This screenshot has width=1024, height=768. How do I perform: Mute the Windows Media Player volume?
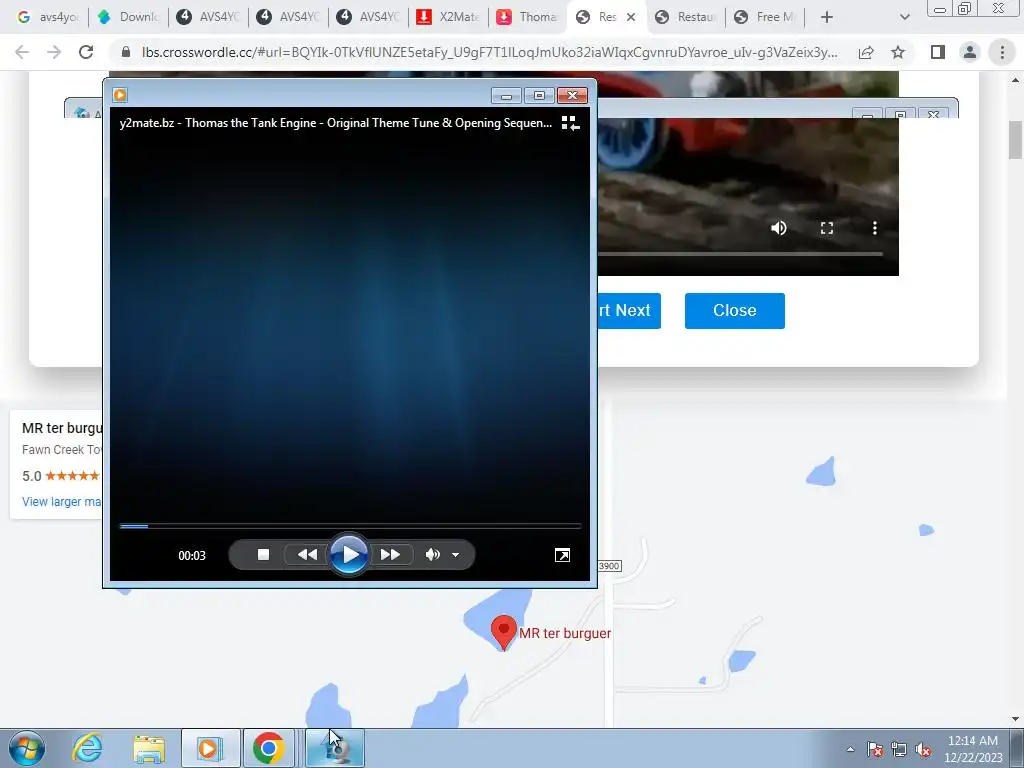(432, 554)
